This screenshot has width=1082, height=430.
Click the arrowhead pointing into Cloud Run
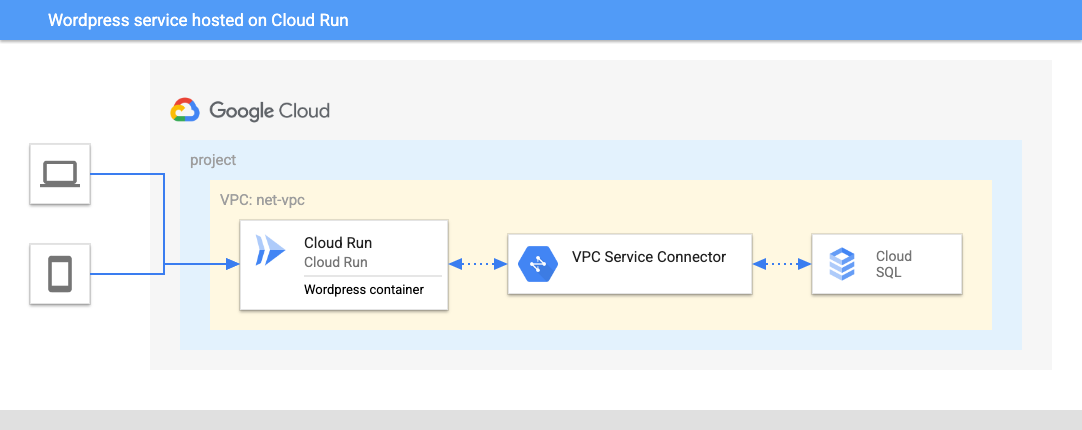232,264
